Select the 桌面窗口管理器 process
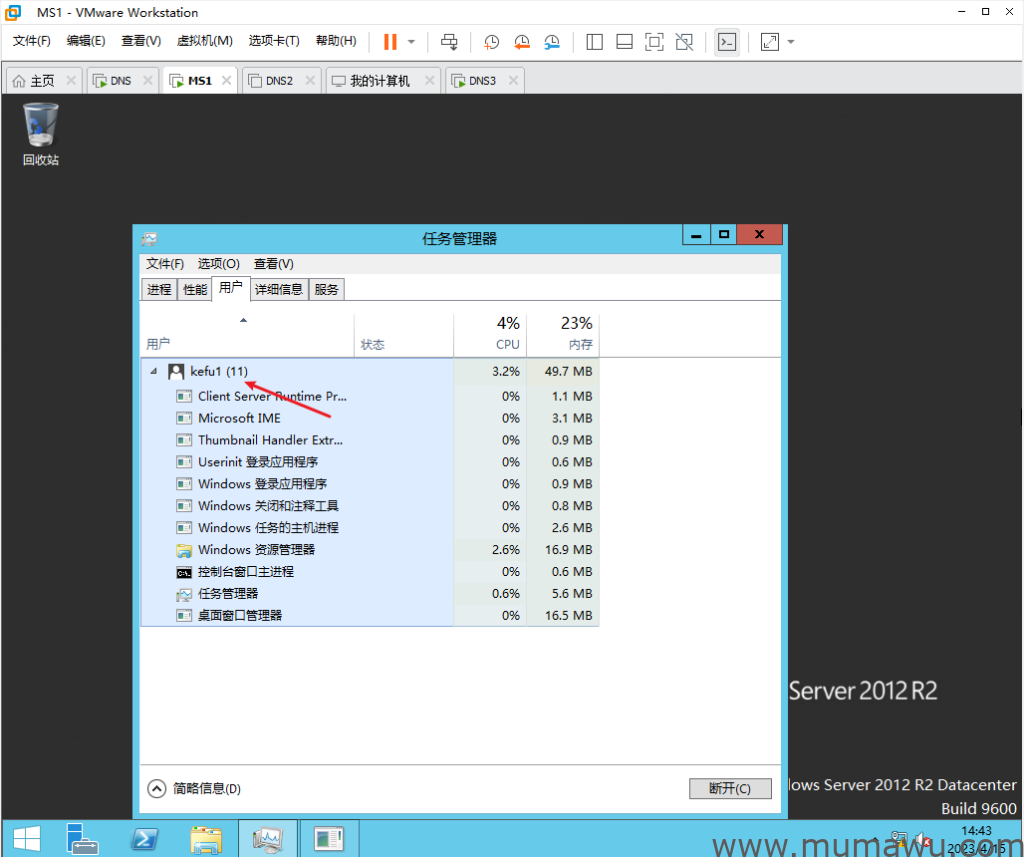Screen dimensions: 1024x857 (370, 615)
